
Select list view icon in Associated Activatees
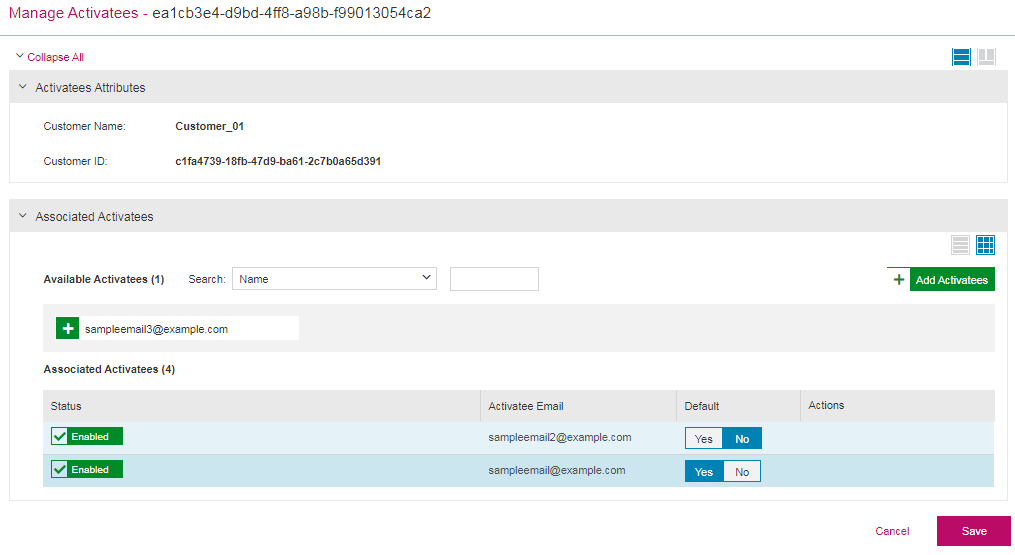click(960, 245)
